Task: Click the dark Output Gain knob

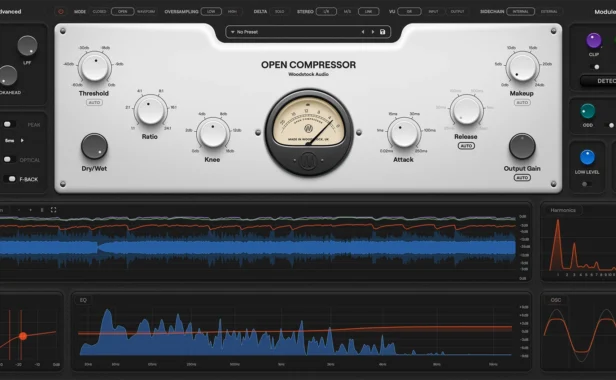Action: [x=522, y=146]
